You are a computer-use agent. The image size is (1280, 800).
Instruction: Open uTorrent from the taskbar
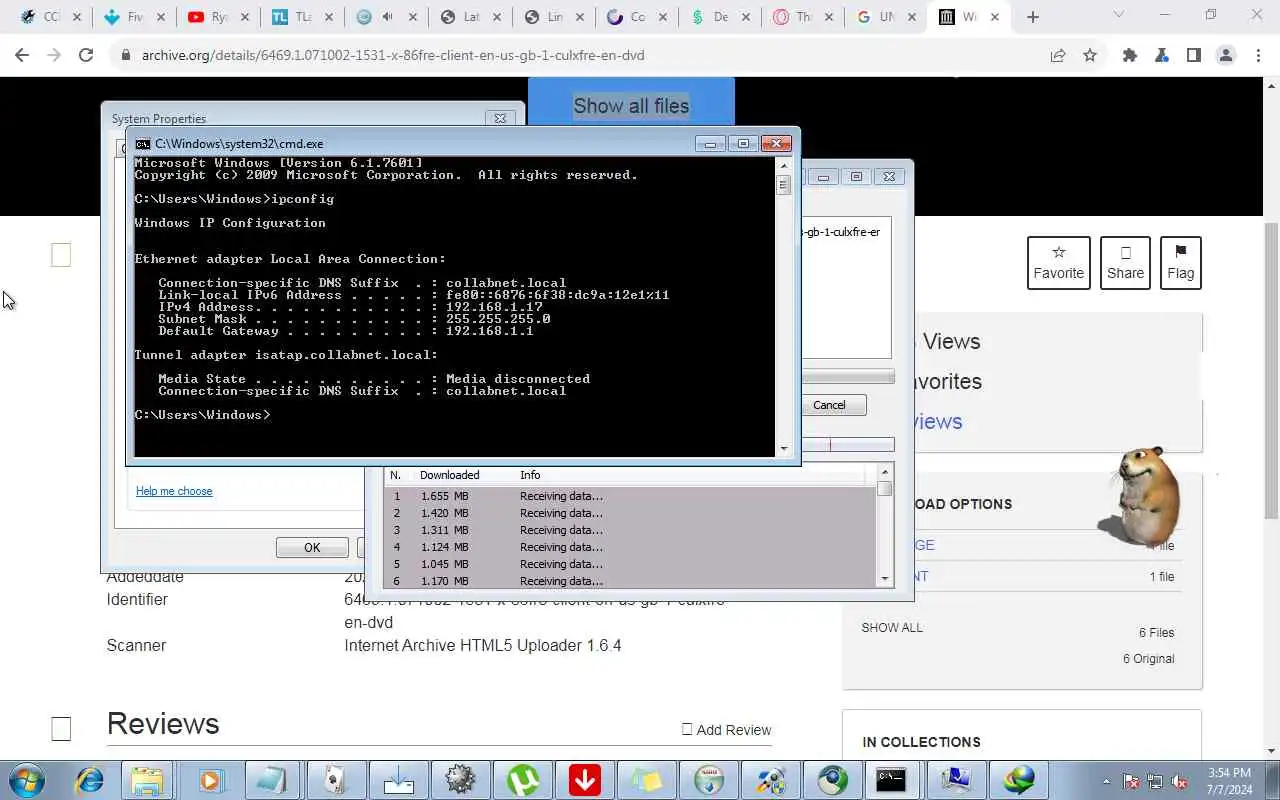click(522, 780)
